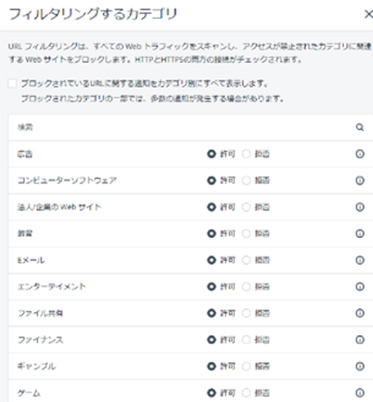Screen dimensions: 373x402
Task: Open info icon for Eメール row
Action: [360, 260]
